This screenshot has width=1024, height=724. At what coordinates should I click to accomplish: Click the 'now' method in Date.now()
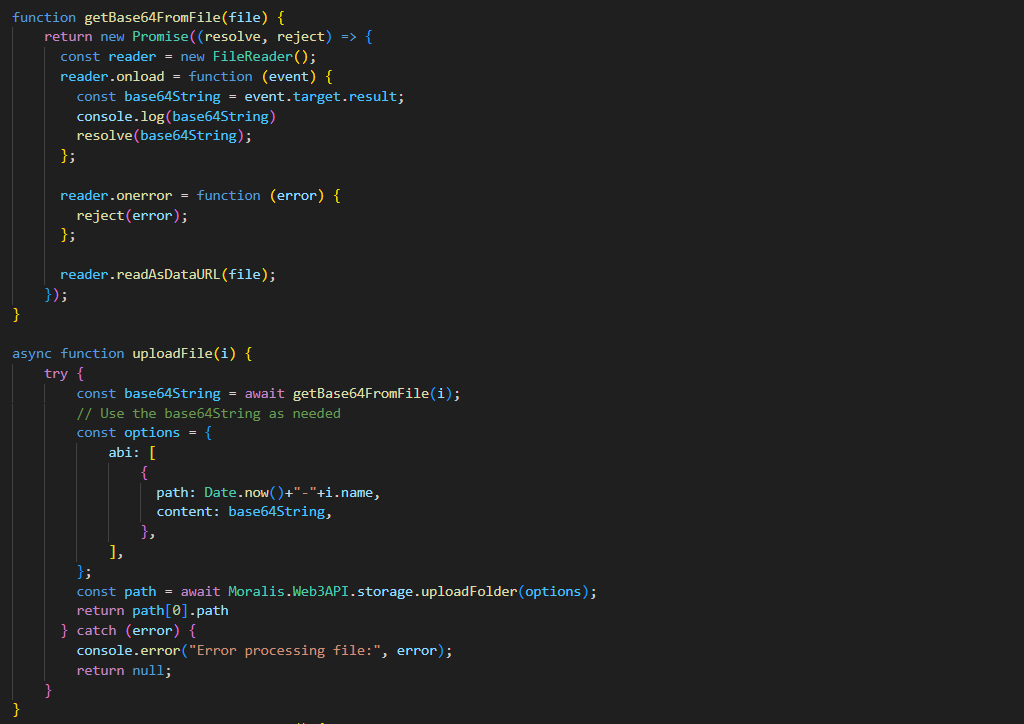pyautogui.click(x=257, y=492)
